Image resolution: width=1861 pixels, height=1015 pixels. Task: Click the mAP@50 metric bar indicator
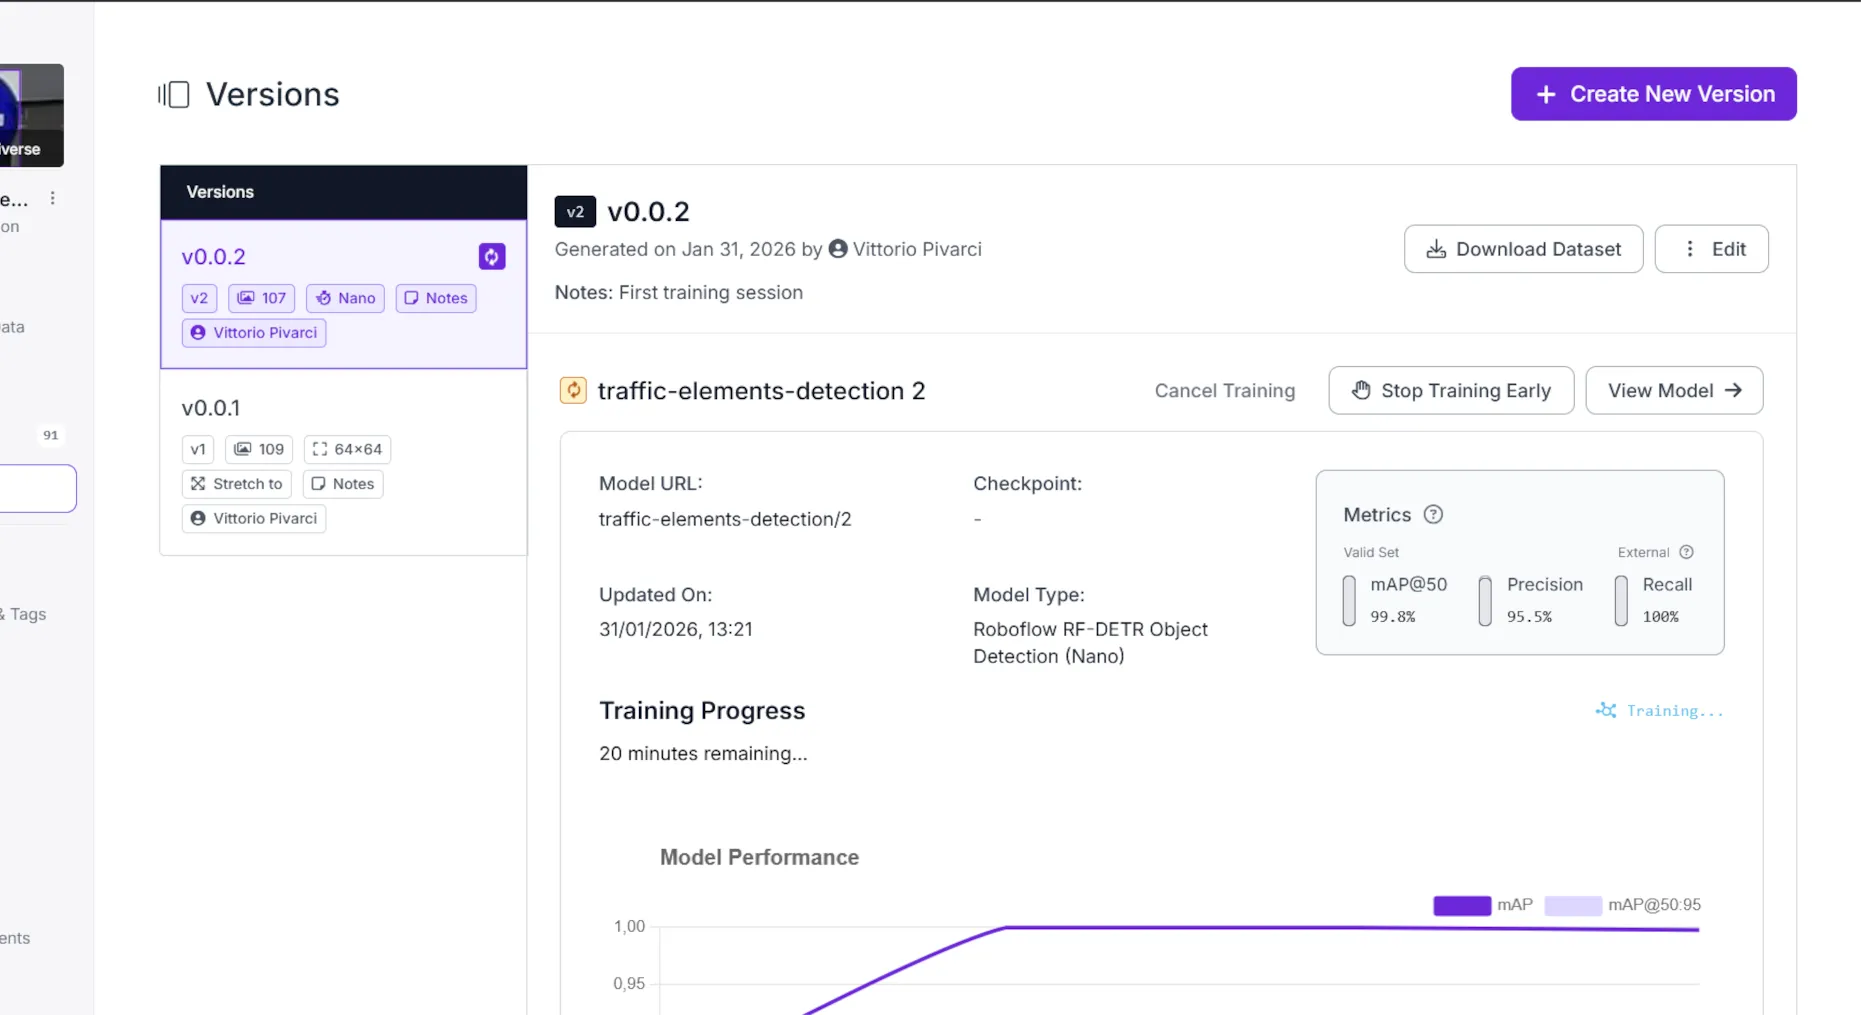click(1349, 600)
